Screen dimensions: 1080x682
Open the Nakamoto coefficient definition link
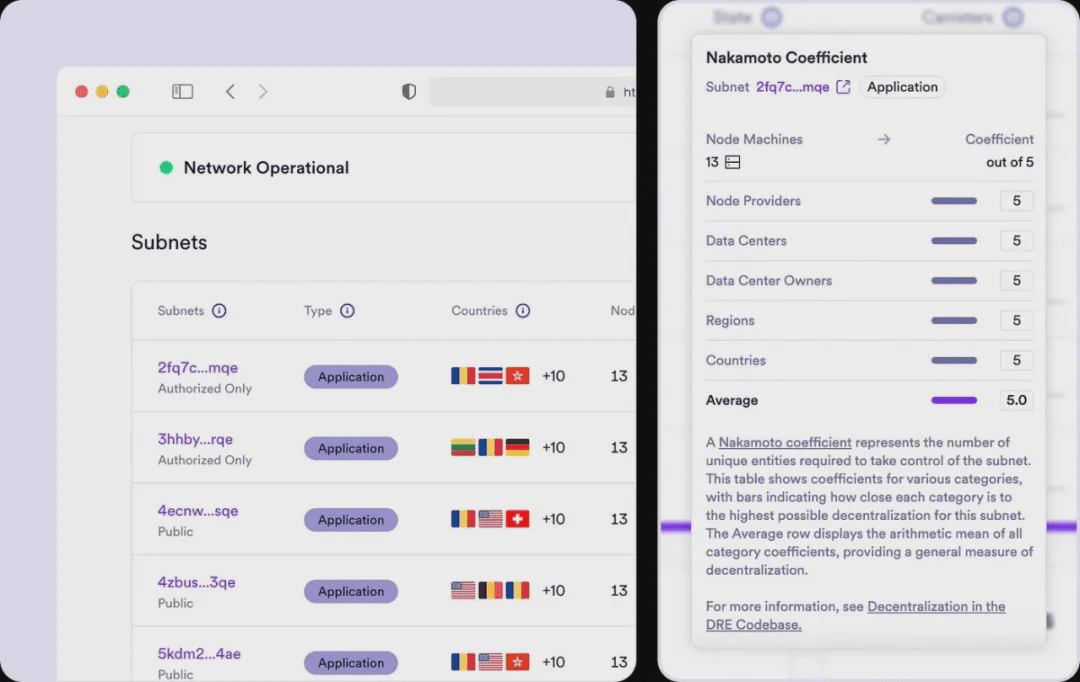(x=785, y=442)
